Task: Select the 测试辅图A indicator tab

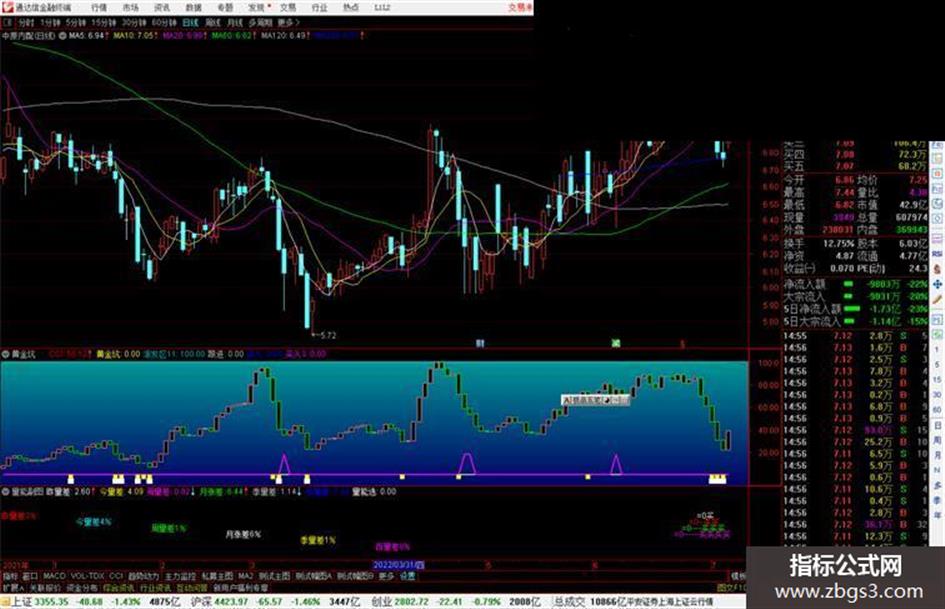Action: tap(313, 576)
